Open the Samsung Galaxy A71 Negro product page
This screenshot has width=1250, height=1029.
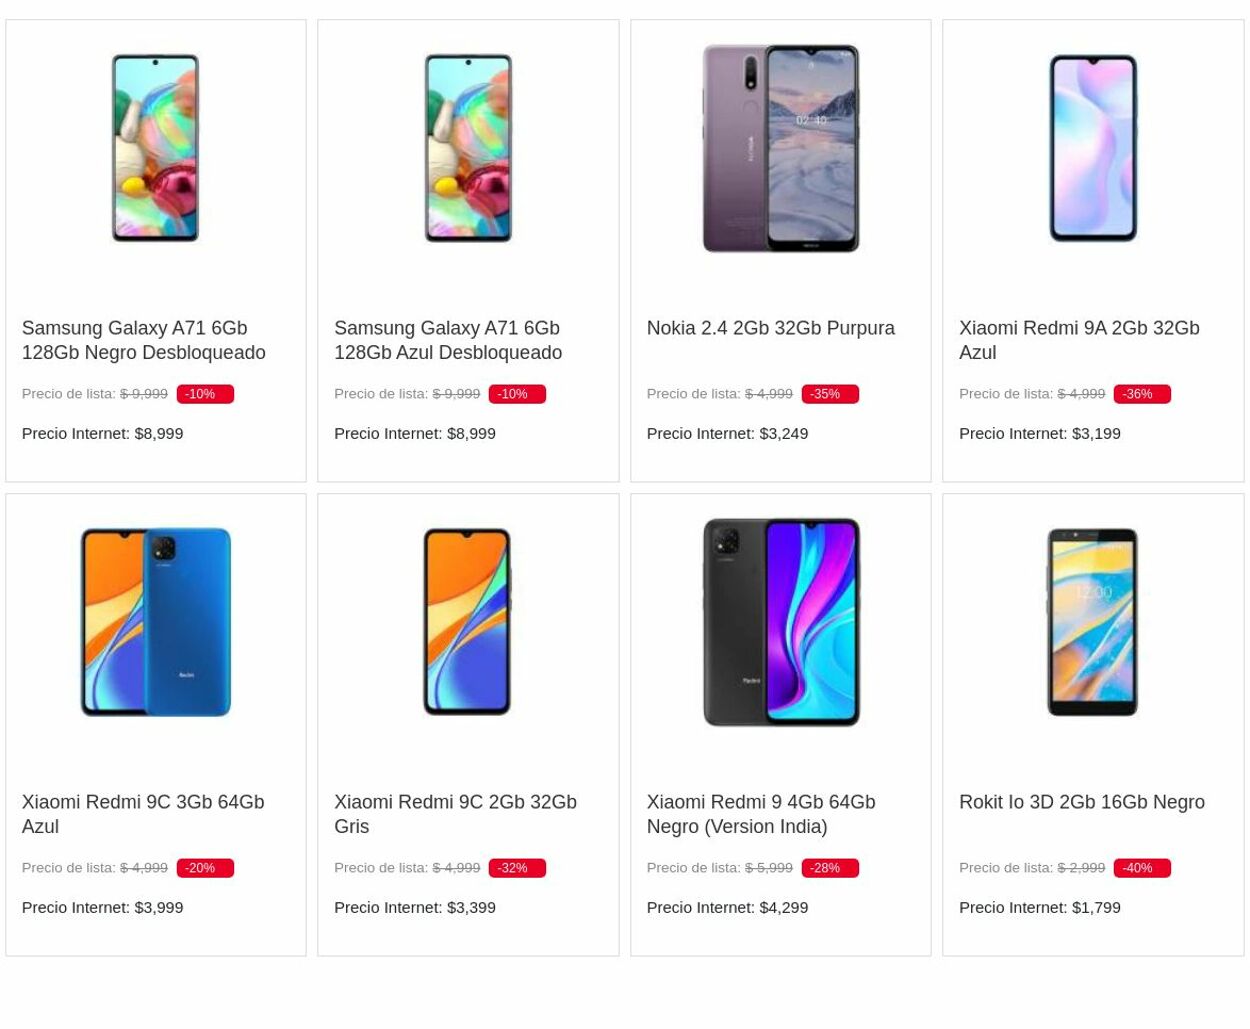pos(143,339)
